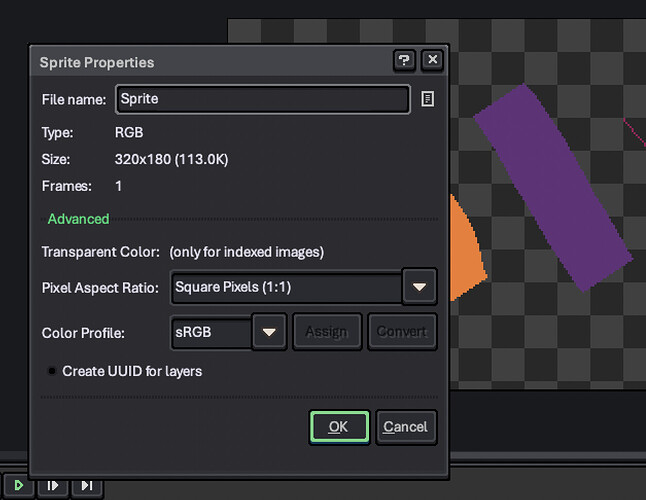
Task: Jump to the last frame button
Action: (87, 486)
